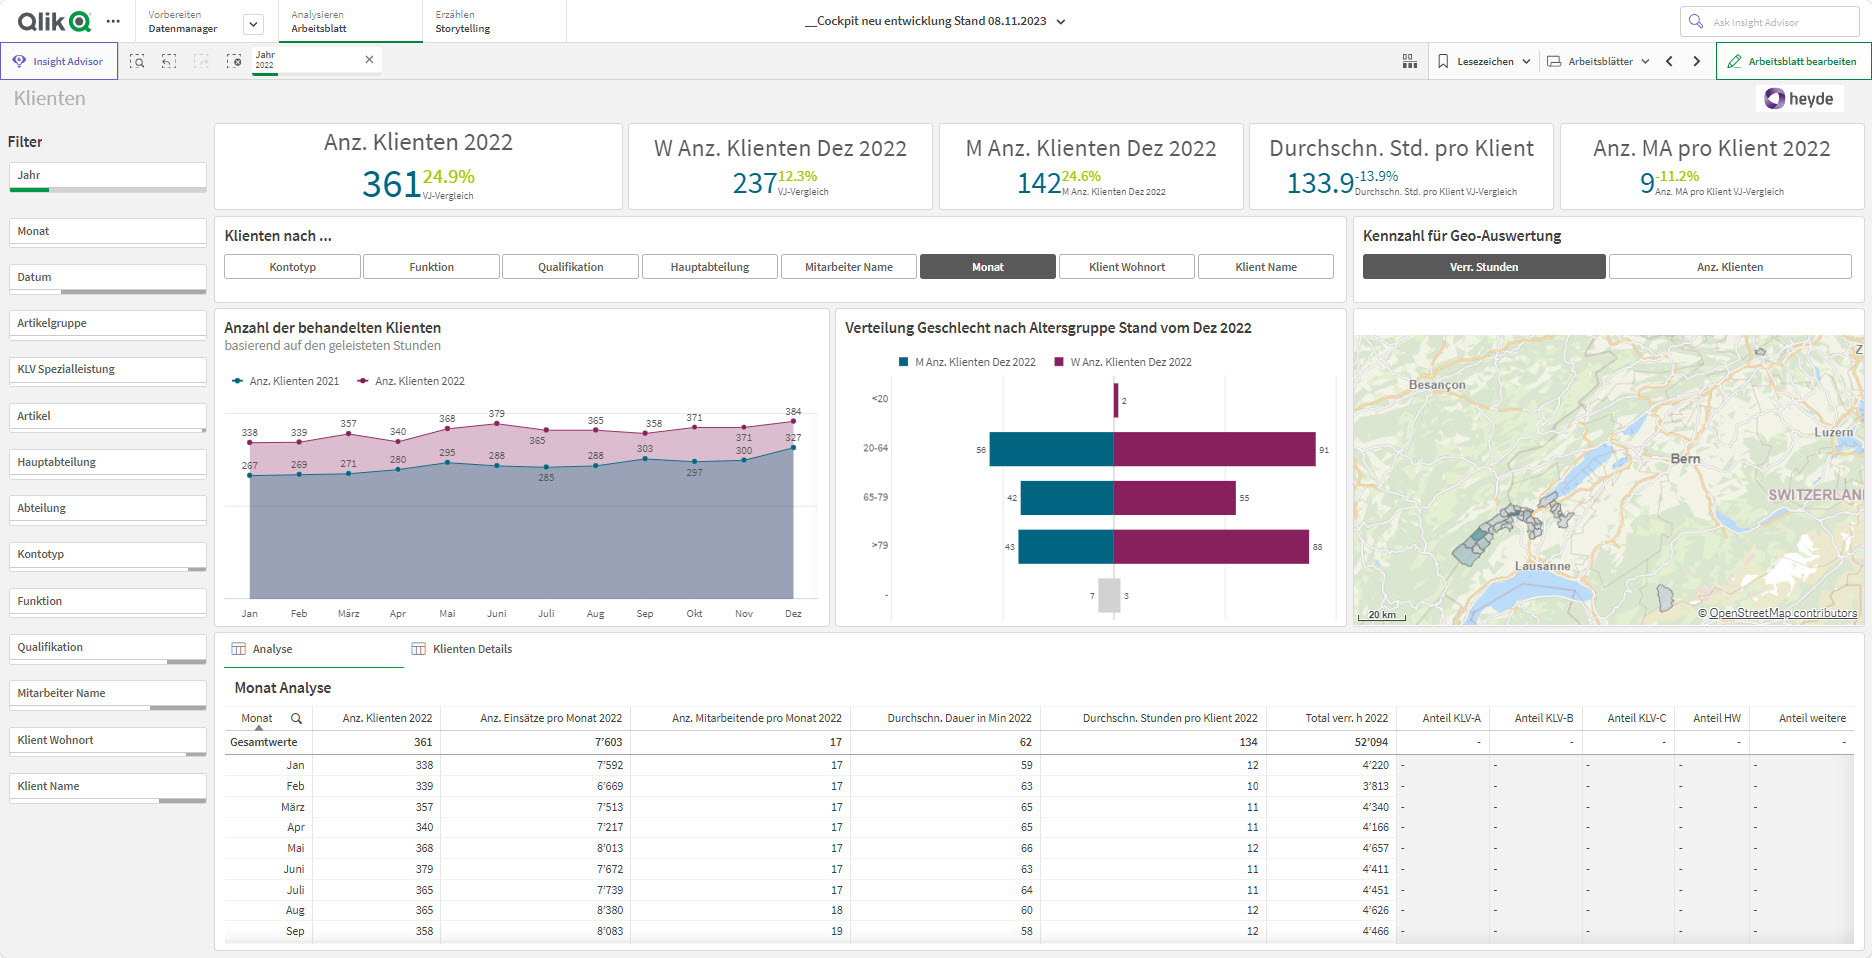The image size is (1872, 958).
Task: Select the Kontotyp dimension toggle button
Action: 292,267
